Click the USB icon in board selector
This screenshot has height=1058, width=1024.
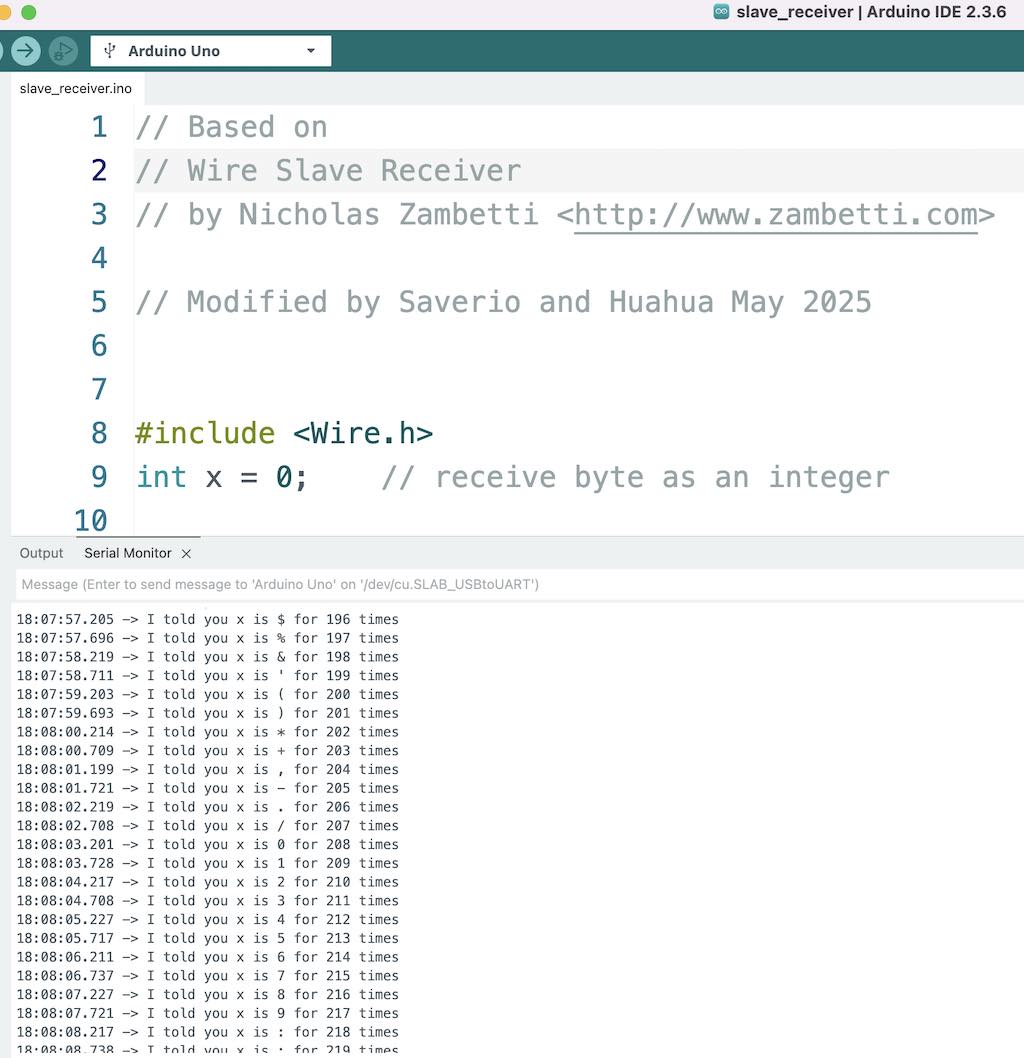[x=110, y=51]
